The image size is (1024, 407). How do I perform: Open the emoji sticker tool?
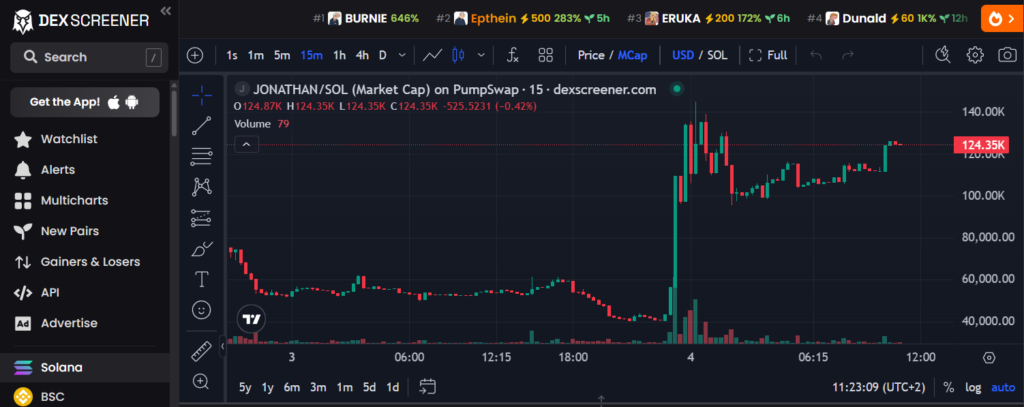pyautogui.click(x=201, y=310)
